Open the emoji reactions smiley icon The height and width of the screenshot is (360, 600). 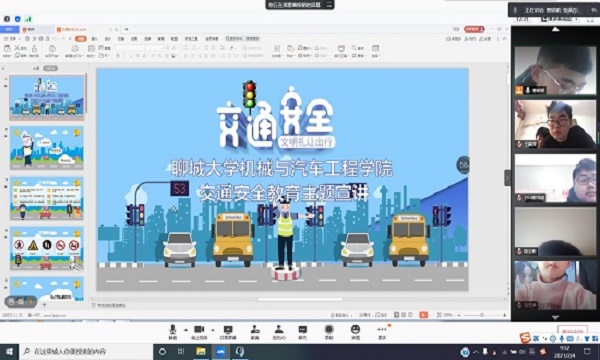355,332
